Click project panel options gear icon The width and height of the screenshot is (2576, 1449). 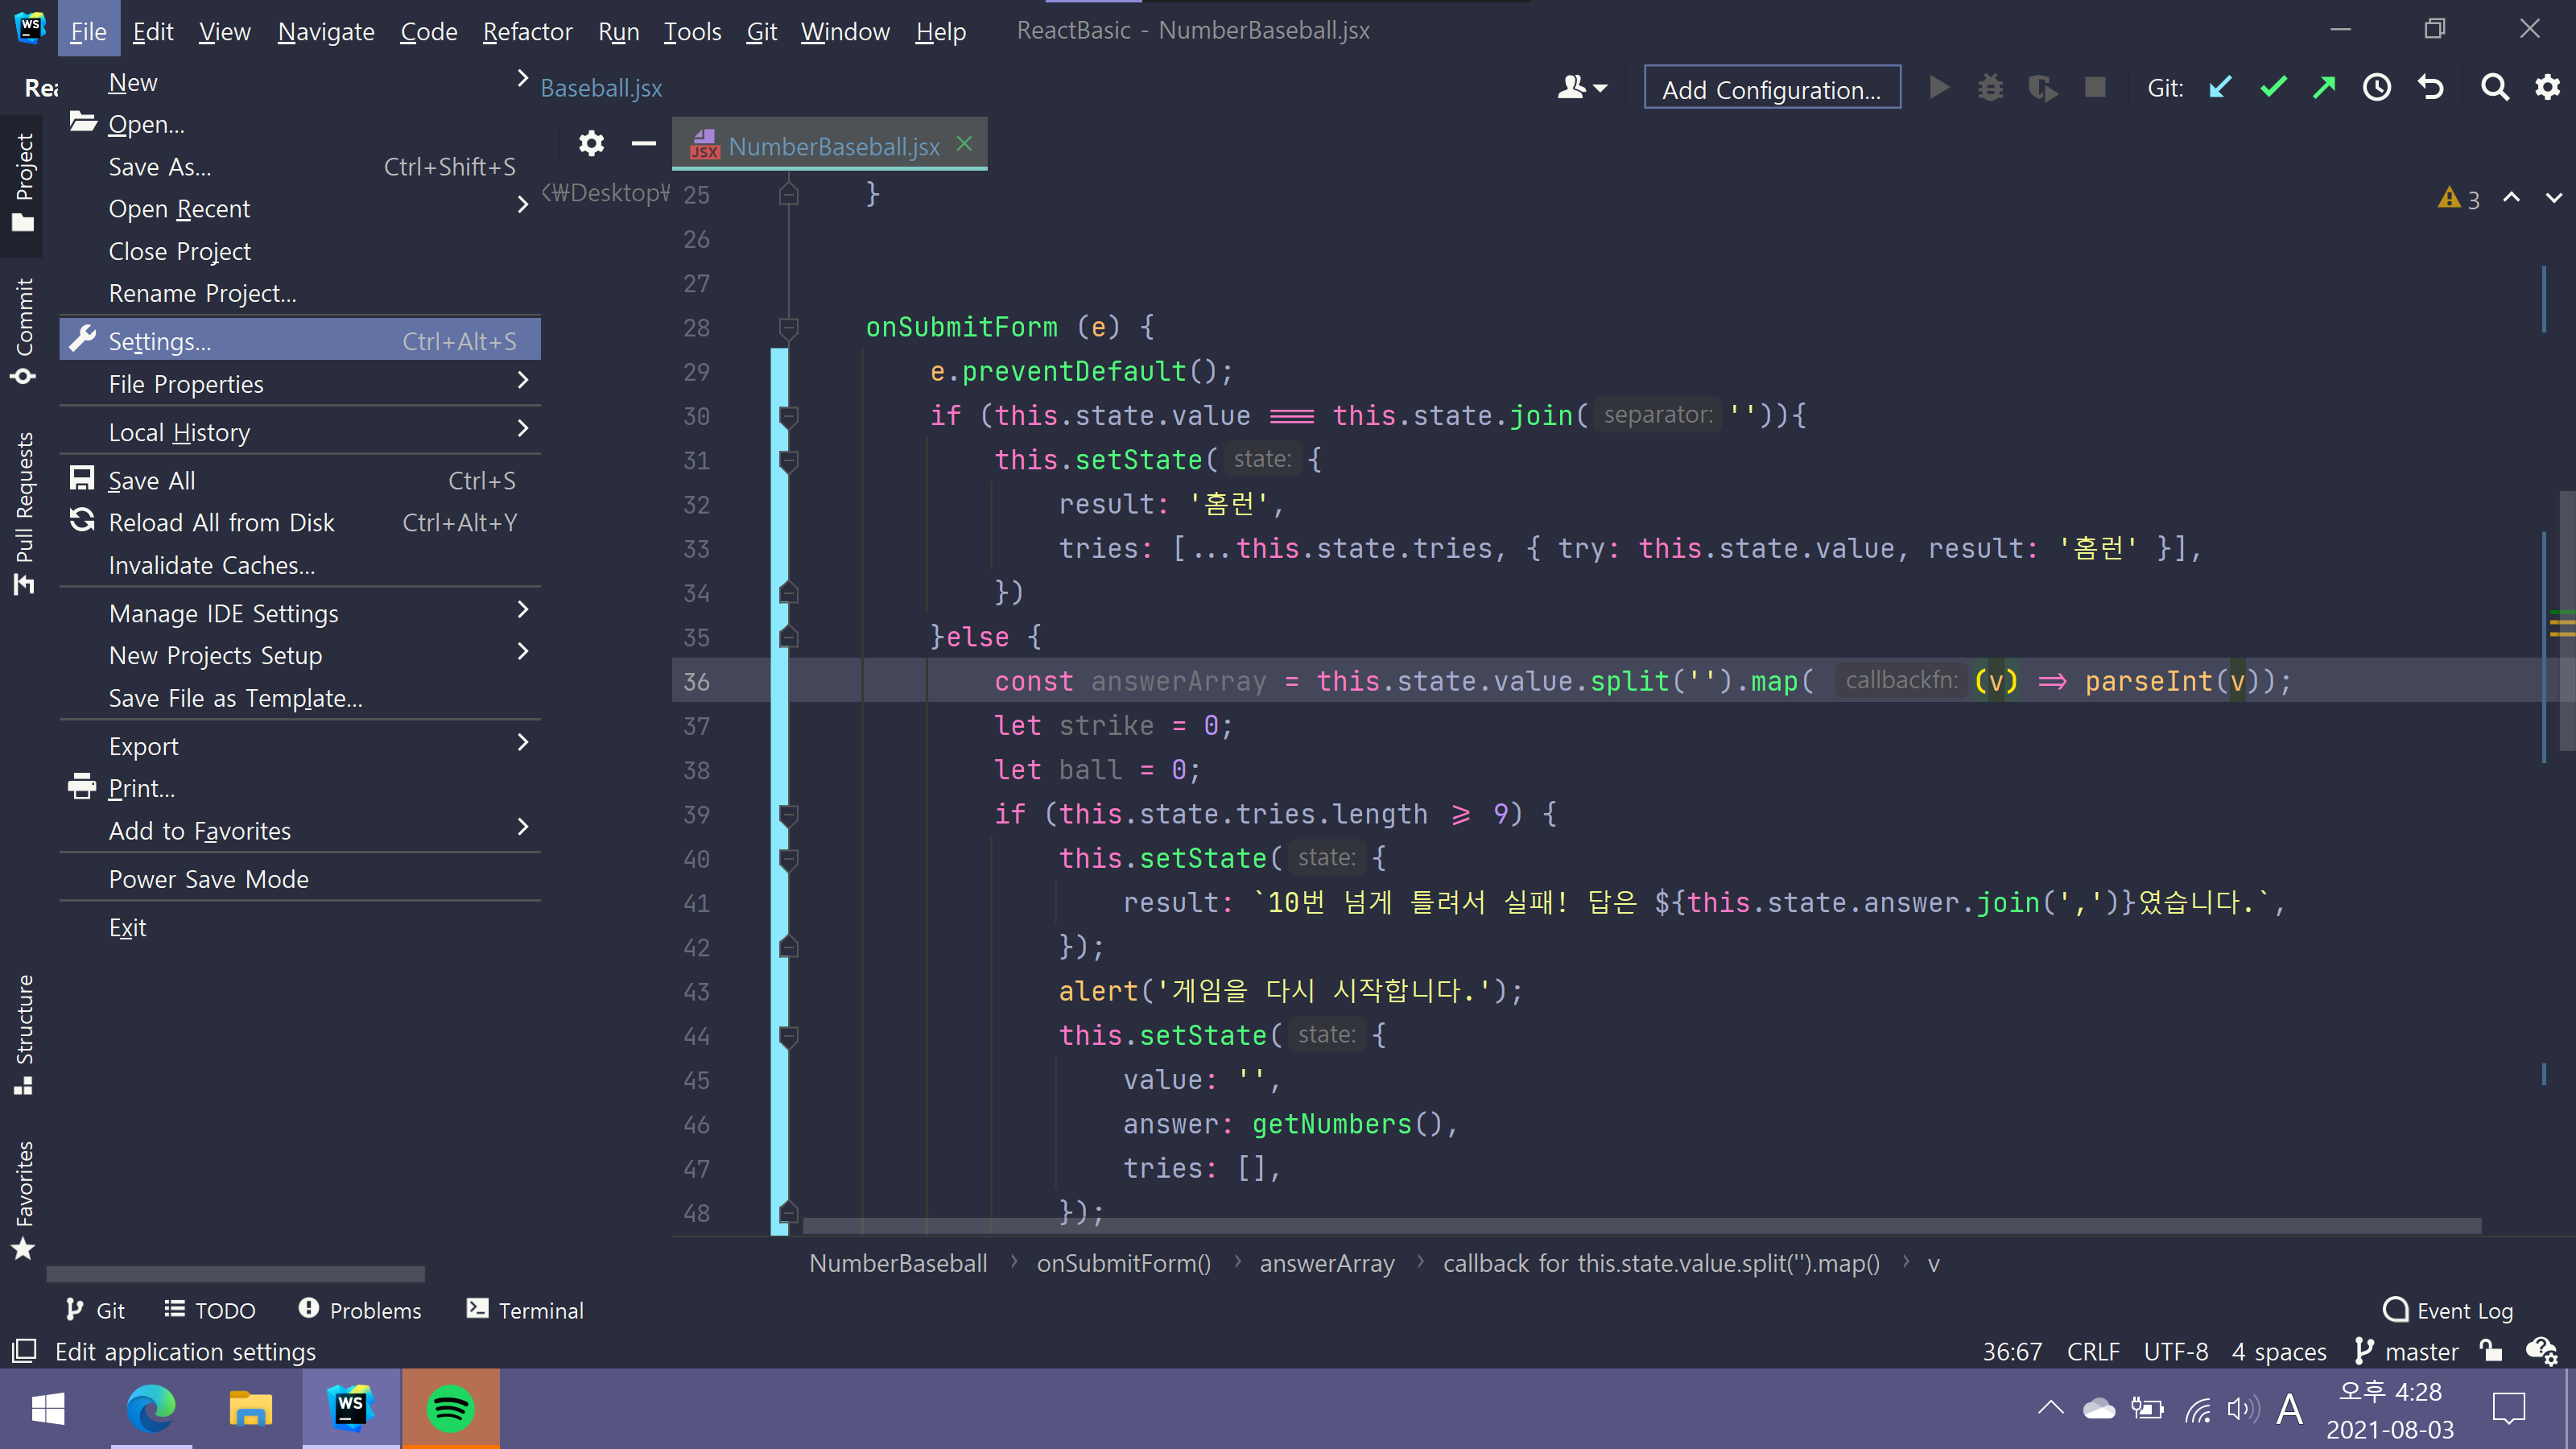[591, 144]
